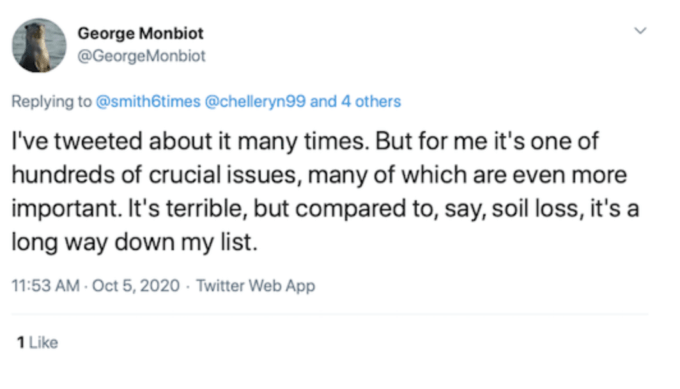View who liked via '1 Like'
This screenshot has width=680, height=389.
point(37,343)
